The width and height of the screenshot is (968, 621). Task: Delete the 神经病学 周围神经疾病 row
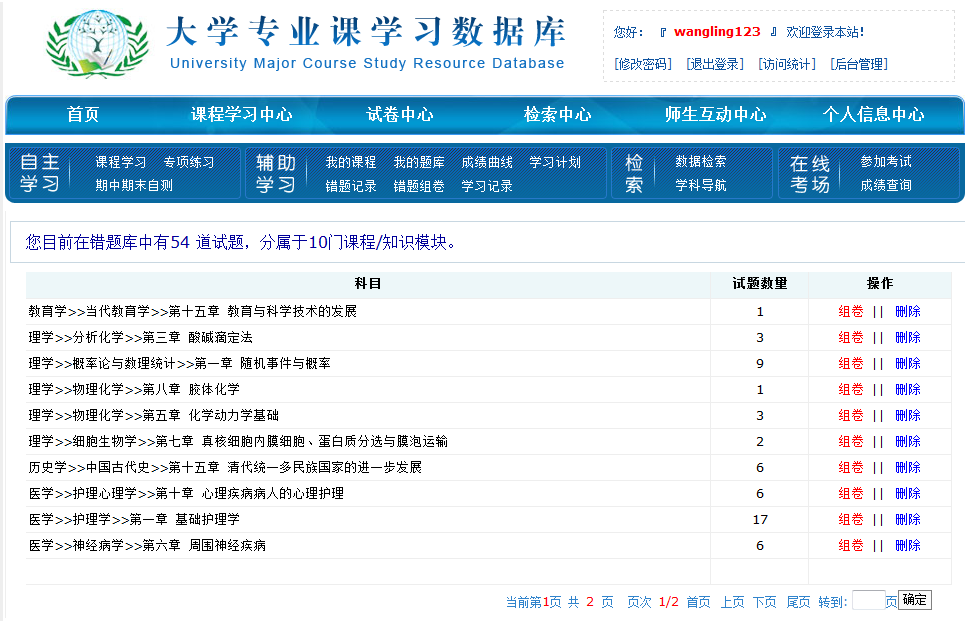pos(908,545)
